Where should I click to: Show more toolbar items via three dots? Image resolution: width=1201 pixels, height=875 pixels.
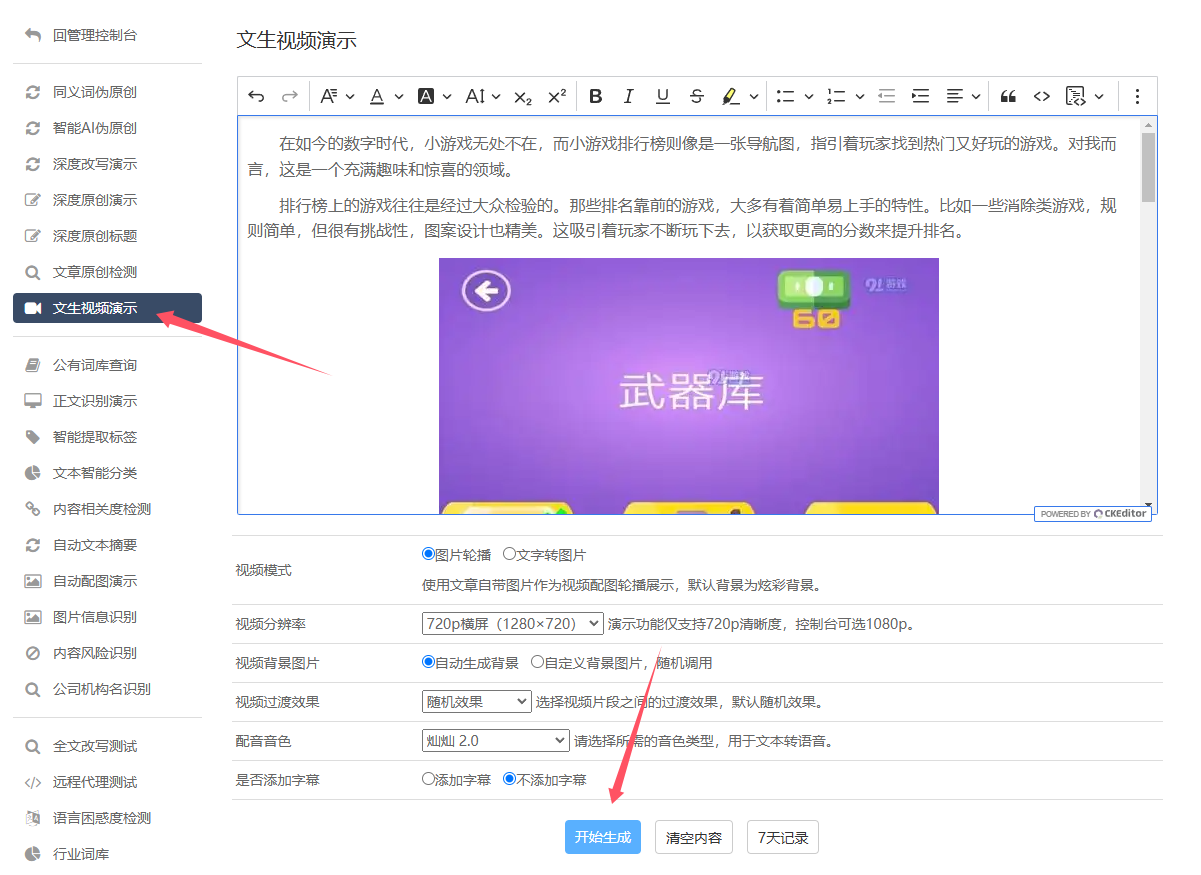1136,96
